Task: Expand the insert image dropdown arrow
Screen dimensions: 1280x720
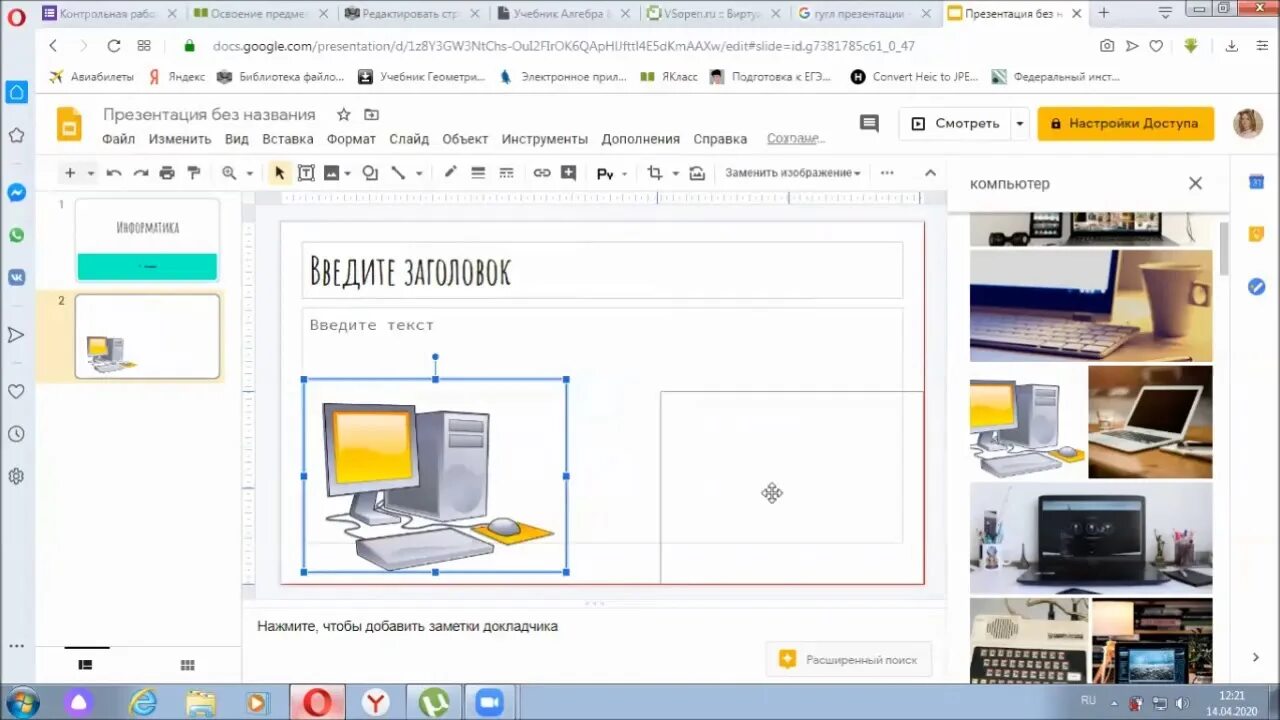Action: click(347, 173)
